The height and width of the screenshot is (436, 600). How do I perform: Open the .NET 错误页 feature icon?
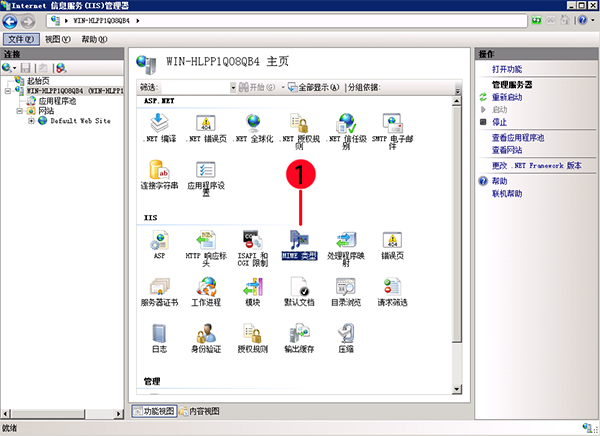(206, 128)
